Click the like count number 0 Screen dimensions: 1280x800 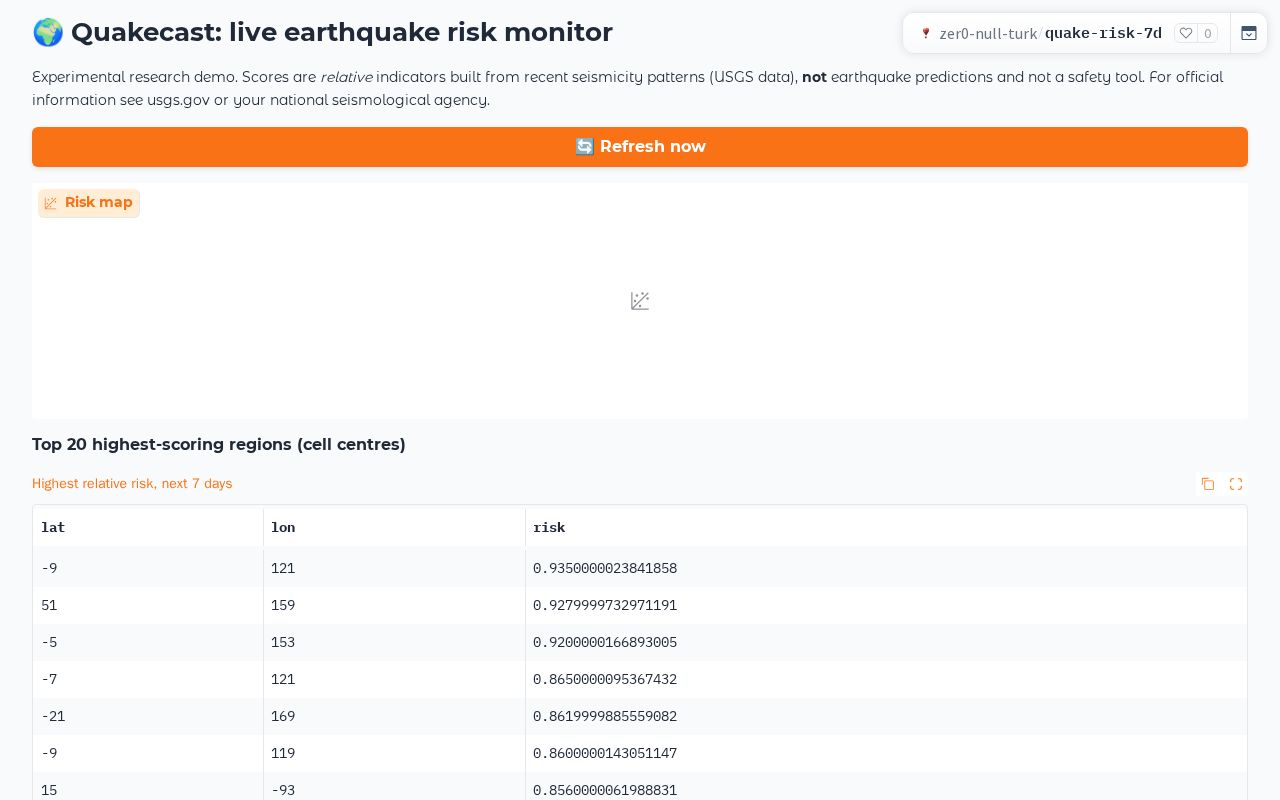[x=1208, y=33]
